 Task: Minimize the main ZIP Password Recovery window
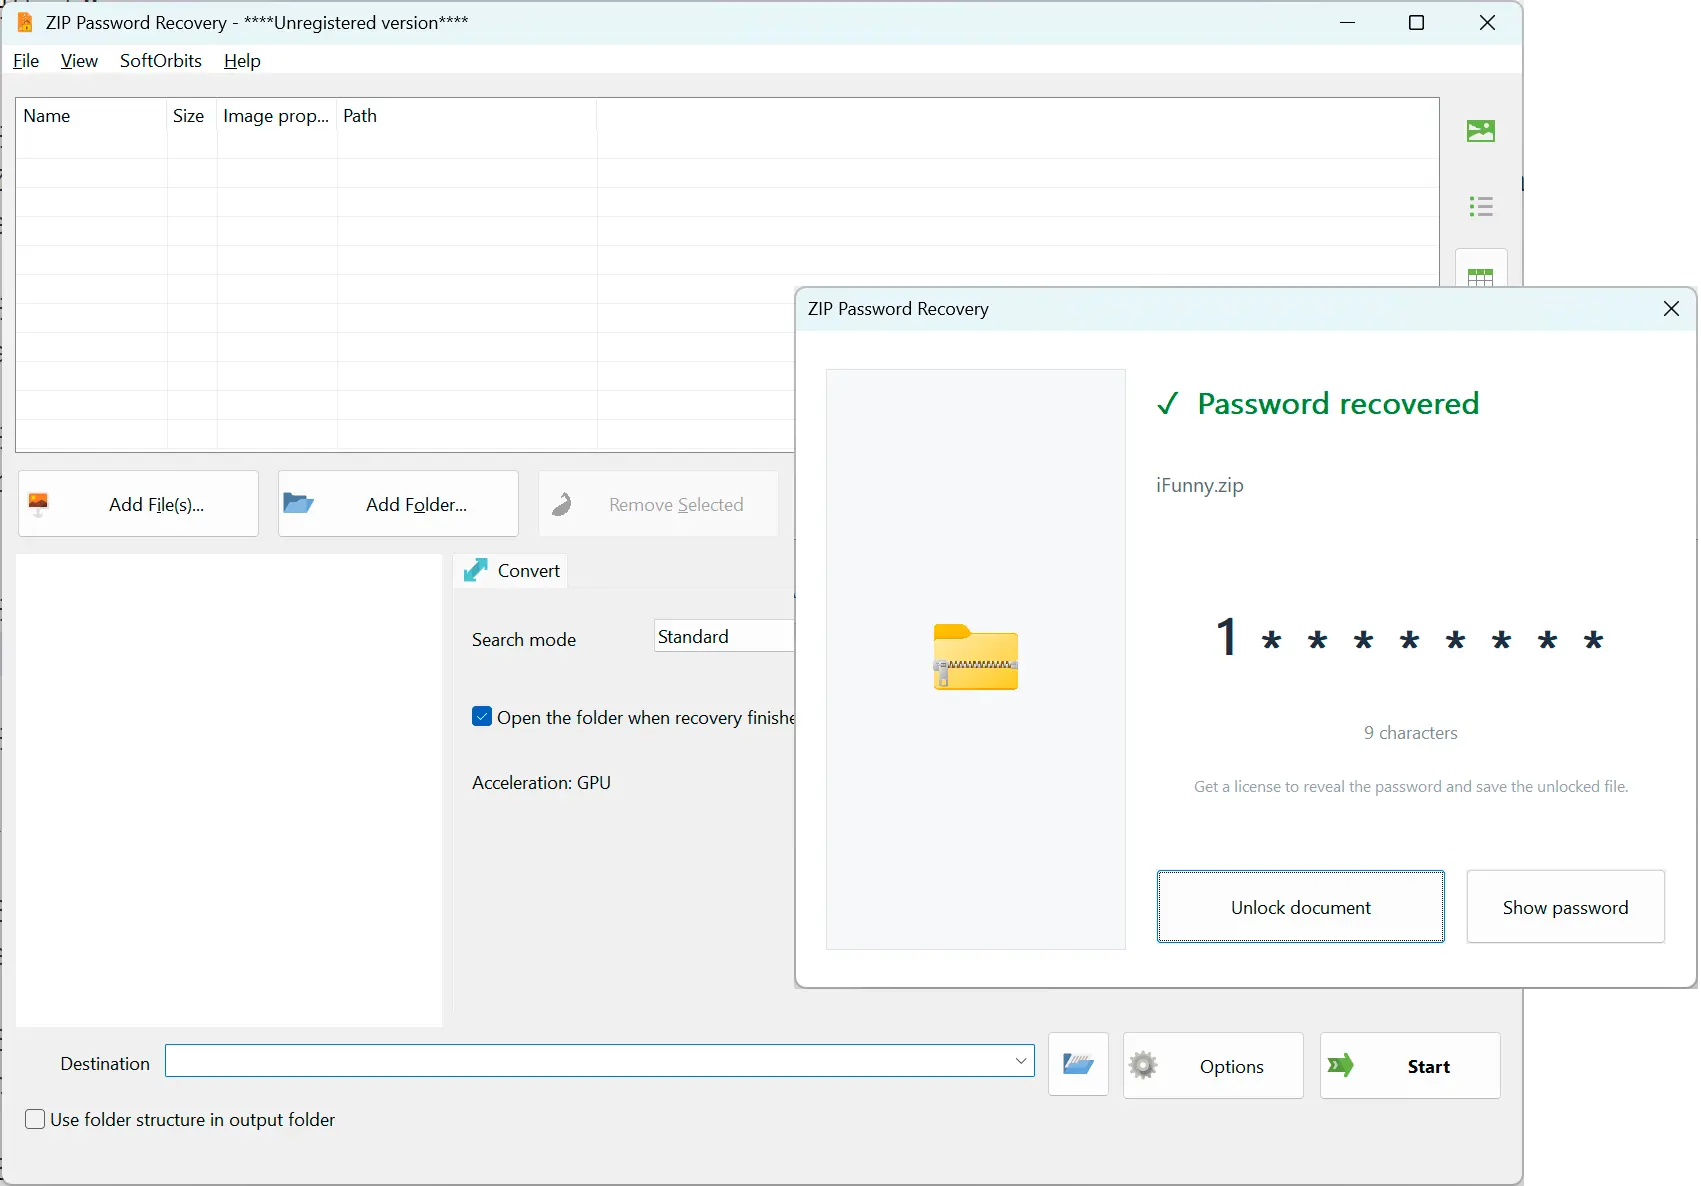1348,22
